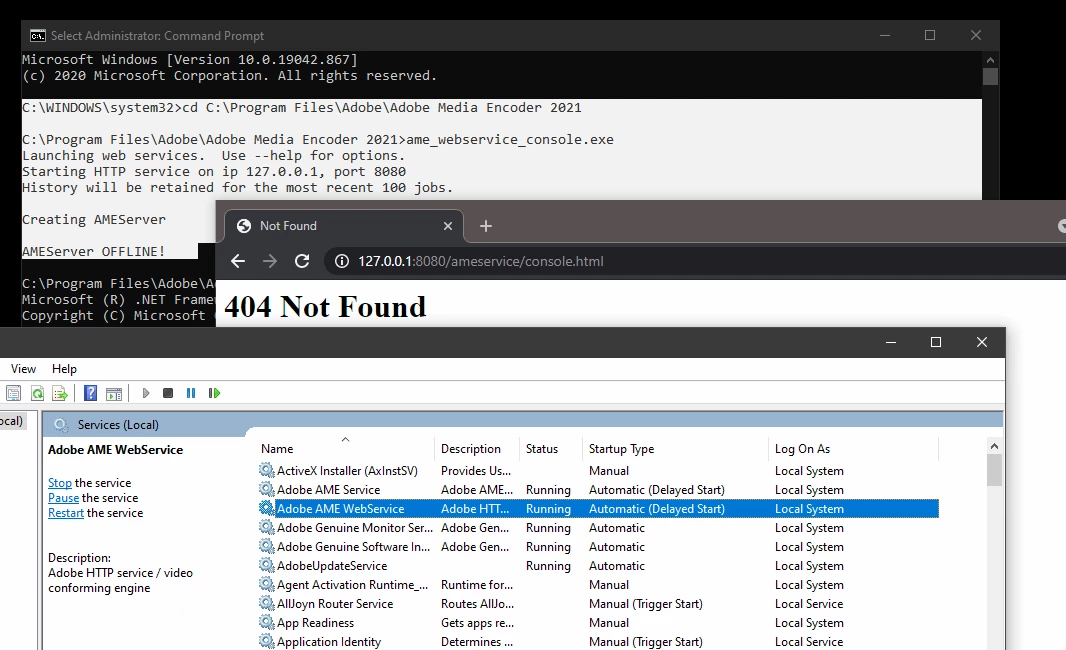Minimize the Command Prompt window
1066x650 pixels.
point(884,35)
